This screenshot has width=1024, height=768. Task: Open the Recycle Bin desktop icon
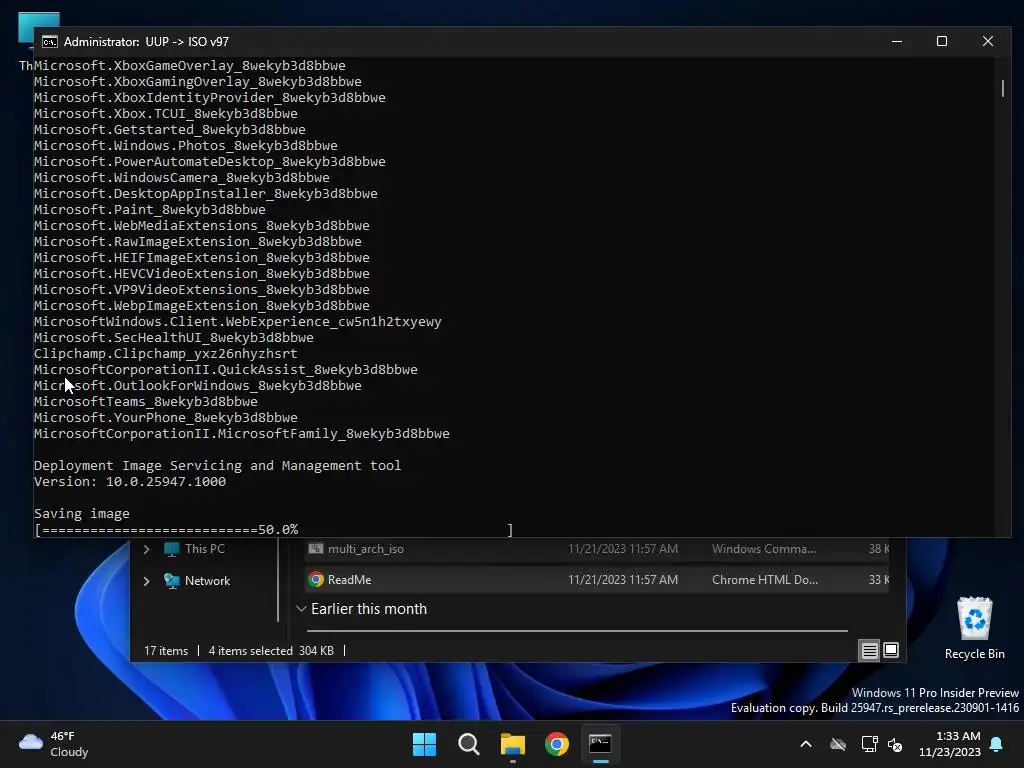pos(974,628)
